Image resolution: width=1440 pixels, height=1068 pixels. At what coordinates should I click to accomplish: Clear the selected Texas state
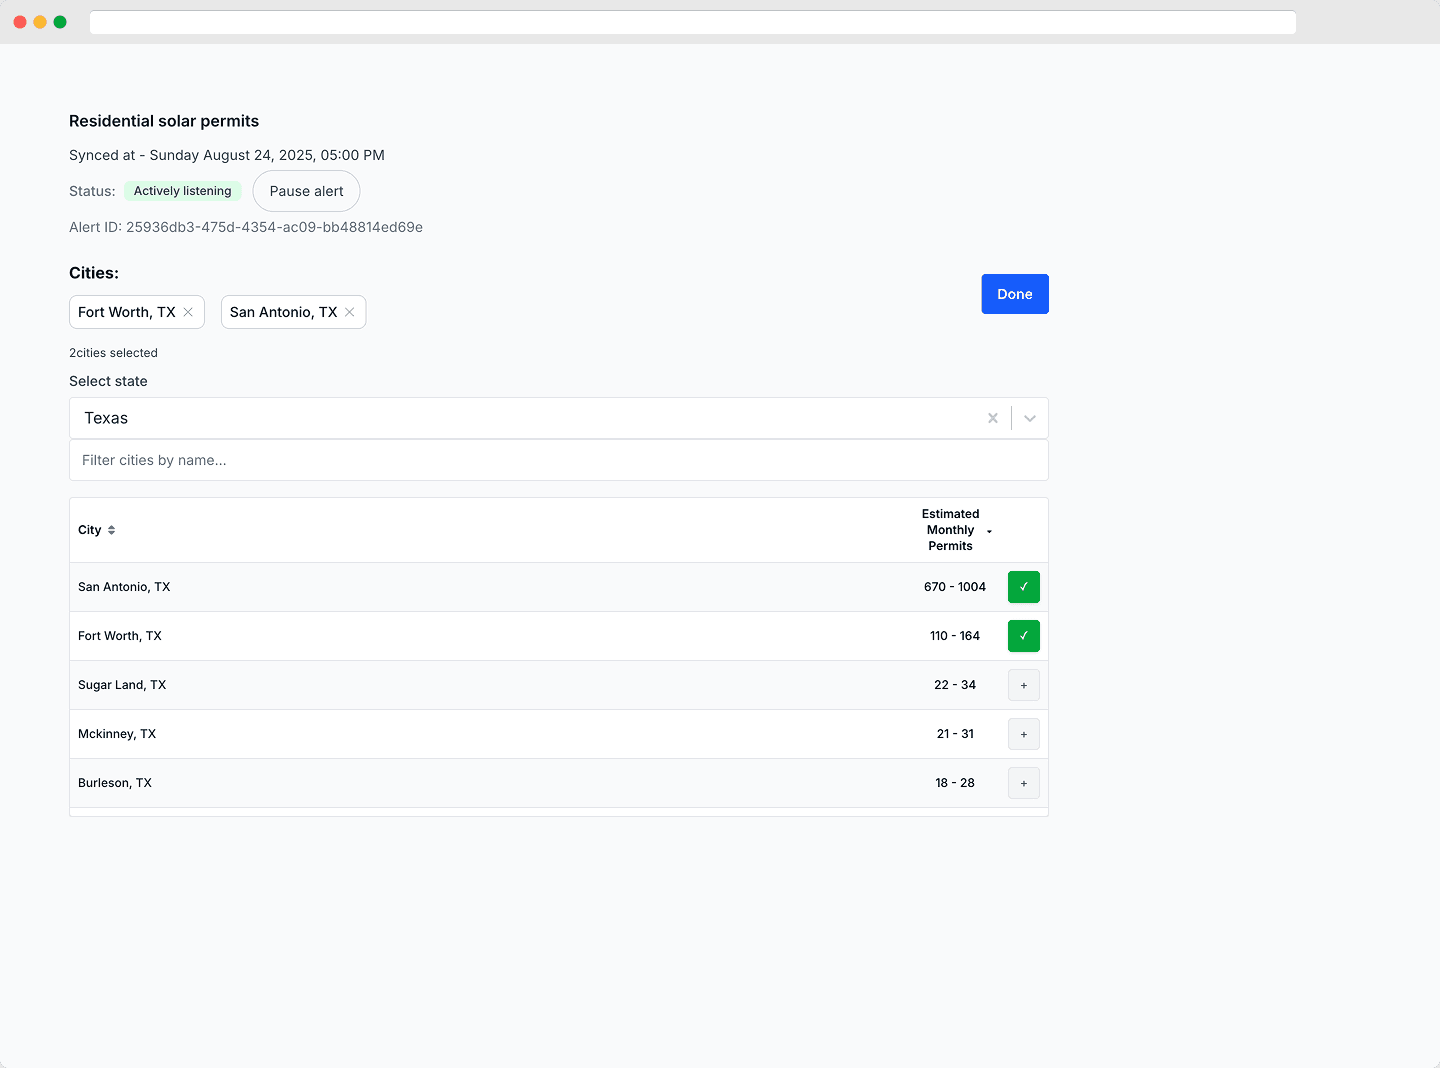[x=993, y=418]
